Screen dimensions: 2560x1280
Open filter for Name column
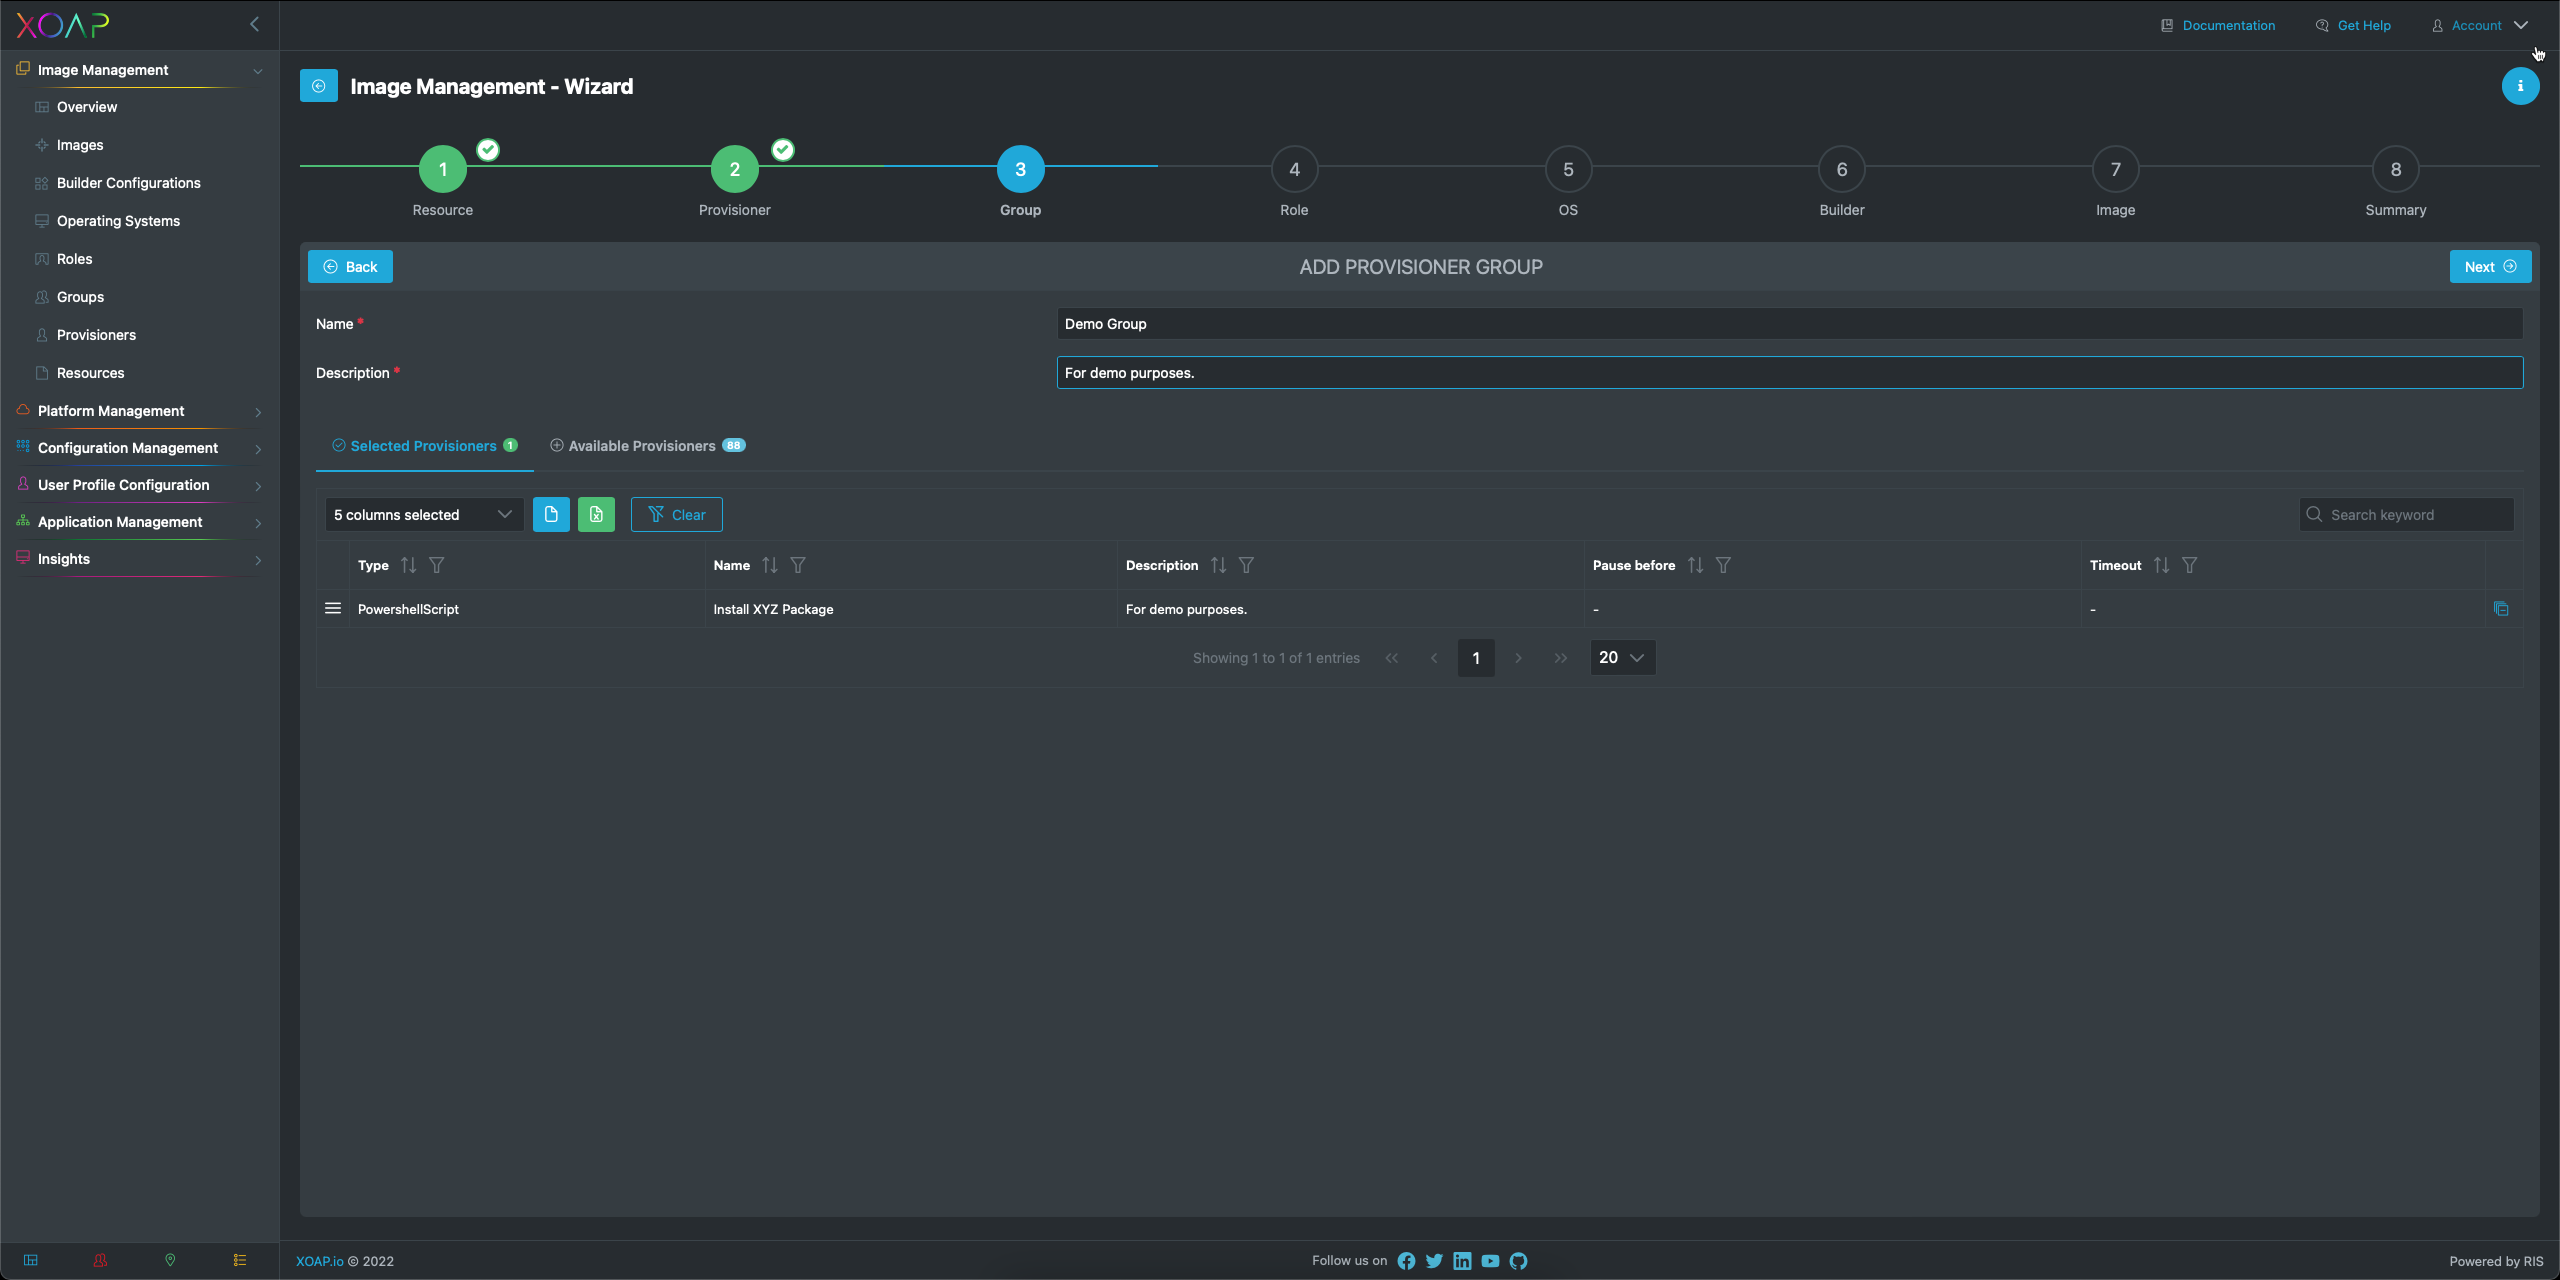pyautogui.click(x=797, y=565)
